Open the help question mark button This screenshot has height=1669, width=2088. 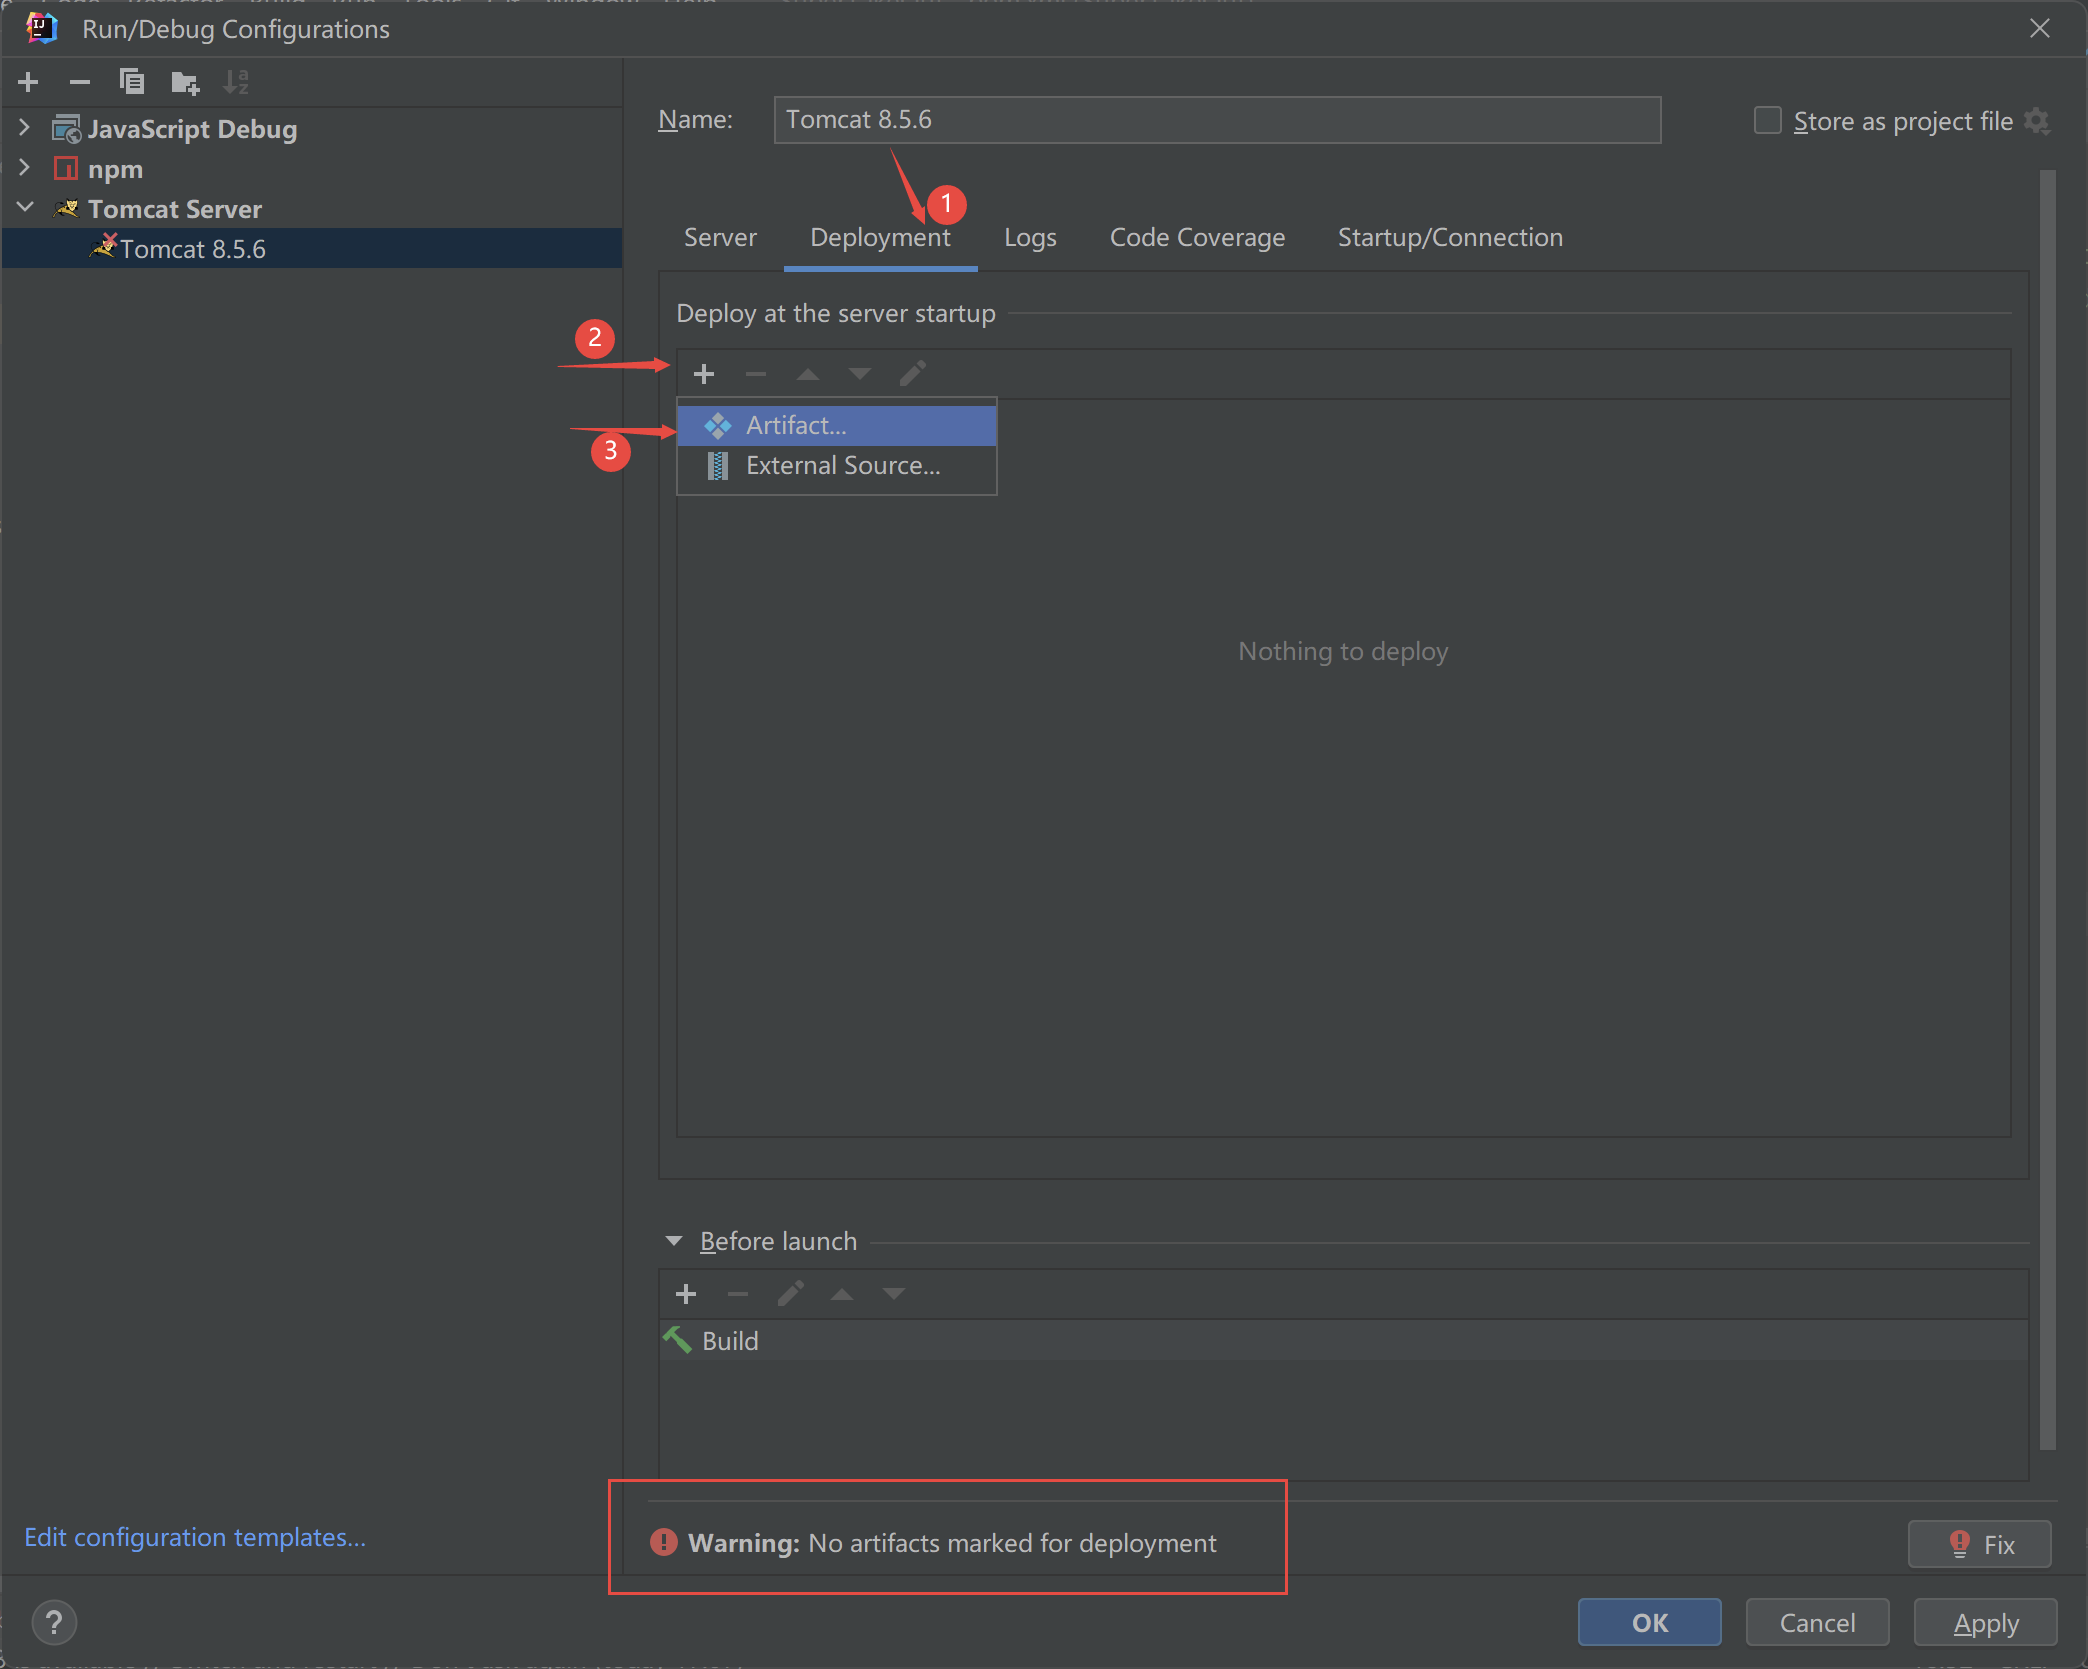[54, 1622]
